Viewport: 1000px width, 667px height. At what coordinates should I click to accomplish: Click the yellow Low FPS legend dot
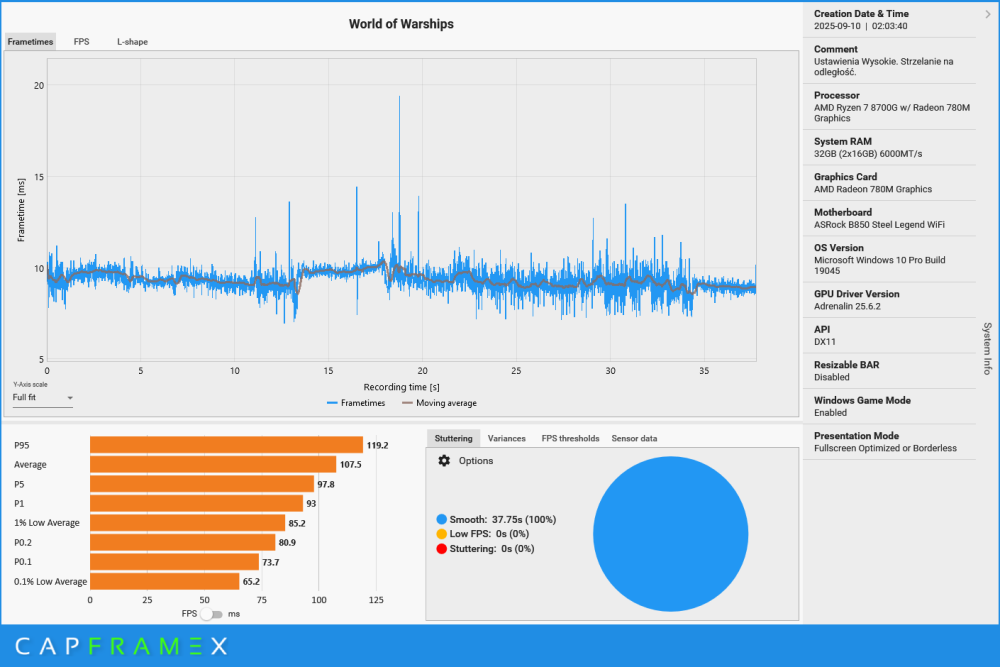[x=441, y=534]
